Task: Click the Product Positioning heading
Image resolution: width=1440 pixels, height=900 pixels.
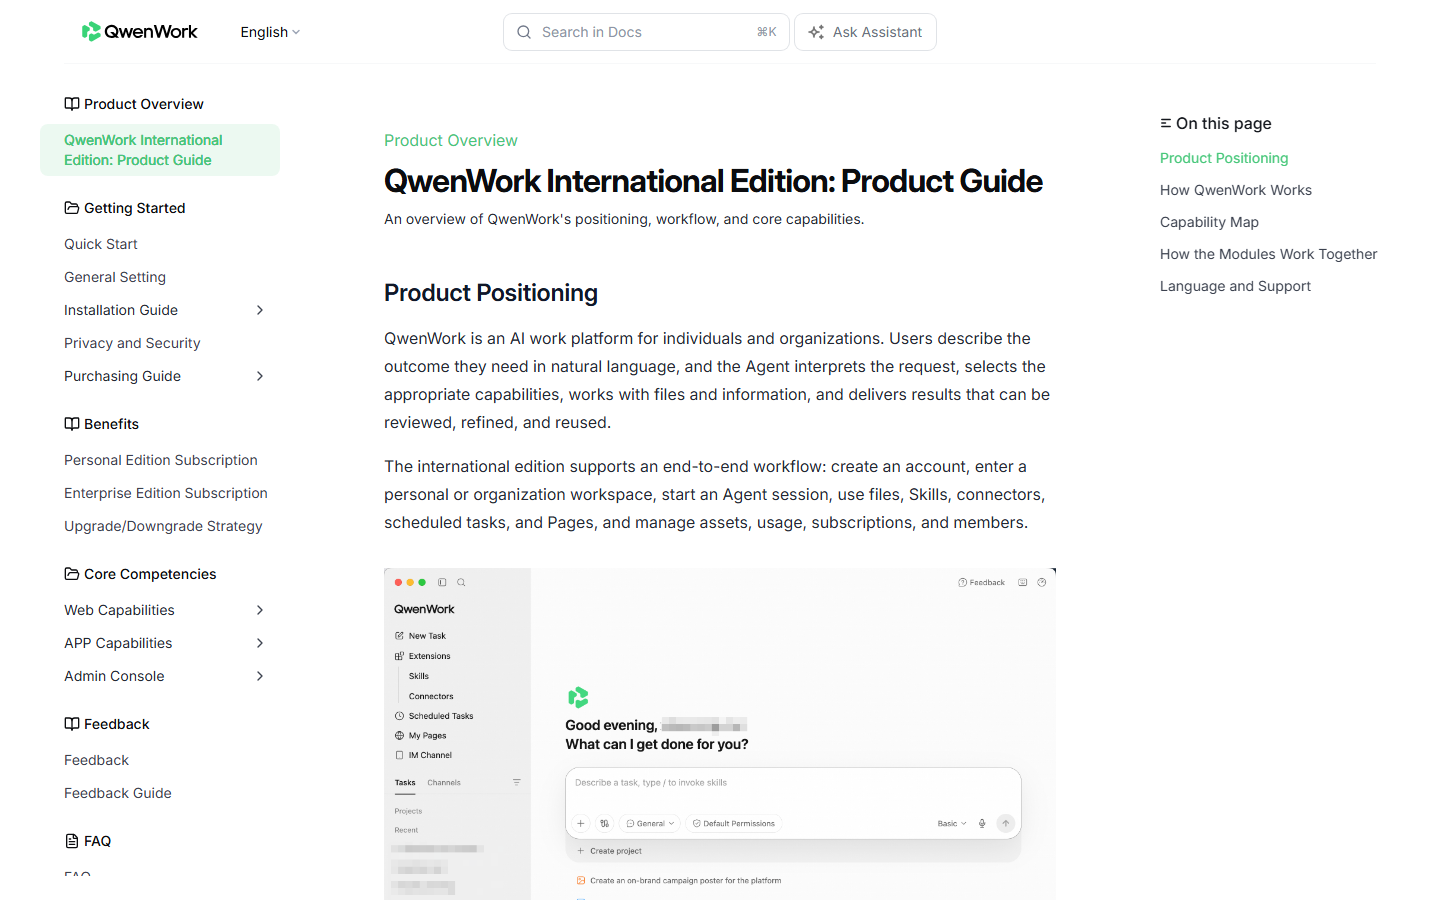Action: point(491,293)
